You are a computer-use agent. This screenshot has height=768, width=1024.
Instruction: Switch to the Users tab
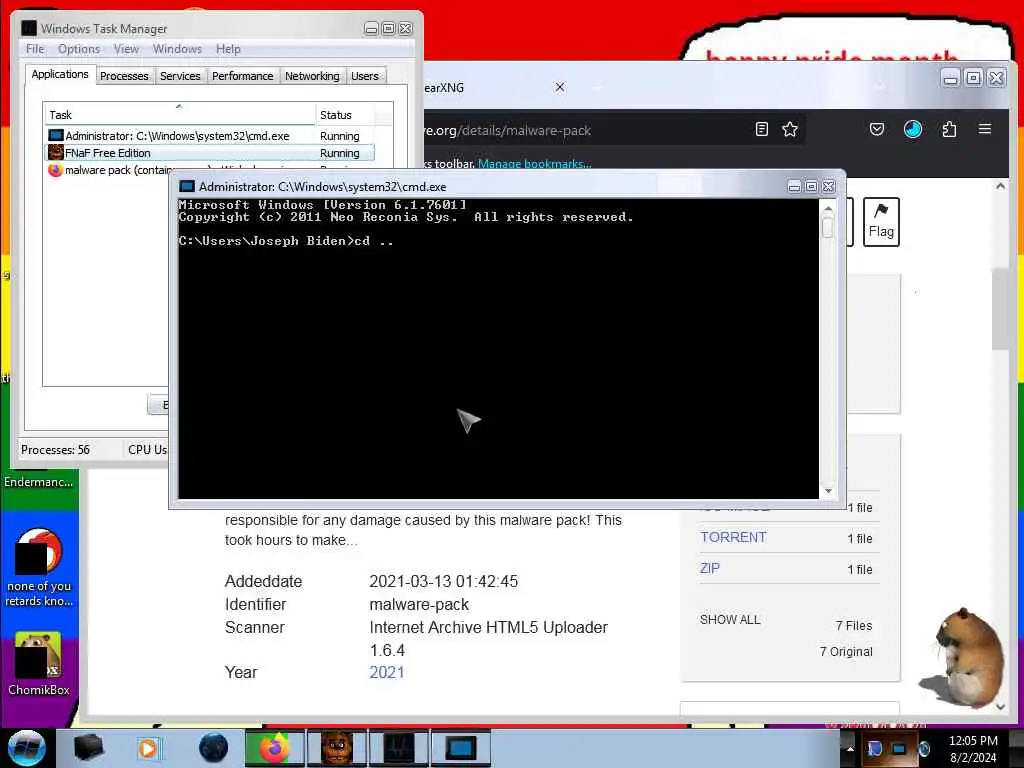click(x=364, y=76)
